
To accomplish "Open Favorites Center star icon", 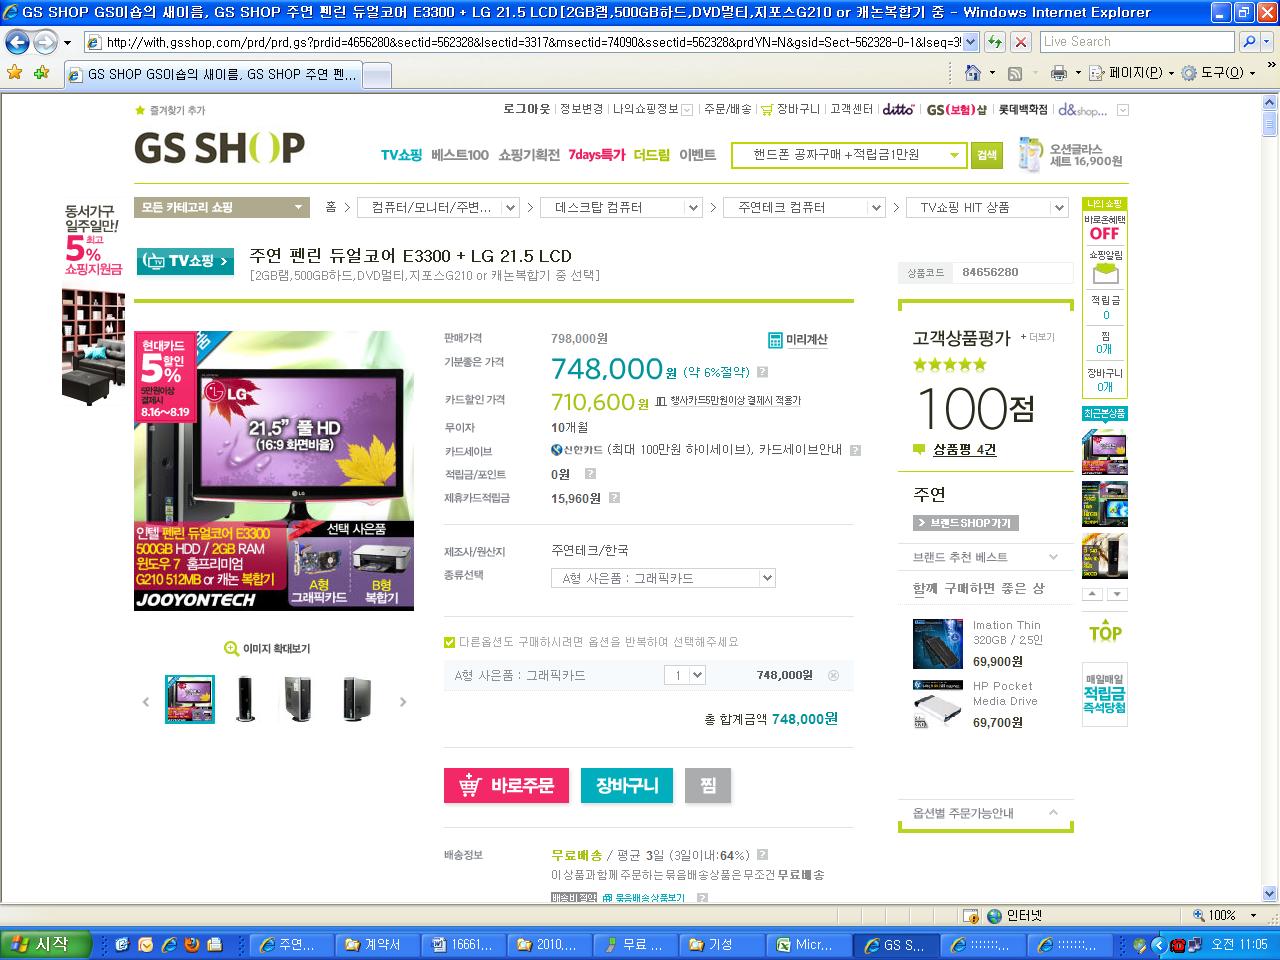I will pyautogui.click(x=14, y=73).
